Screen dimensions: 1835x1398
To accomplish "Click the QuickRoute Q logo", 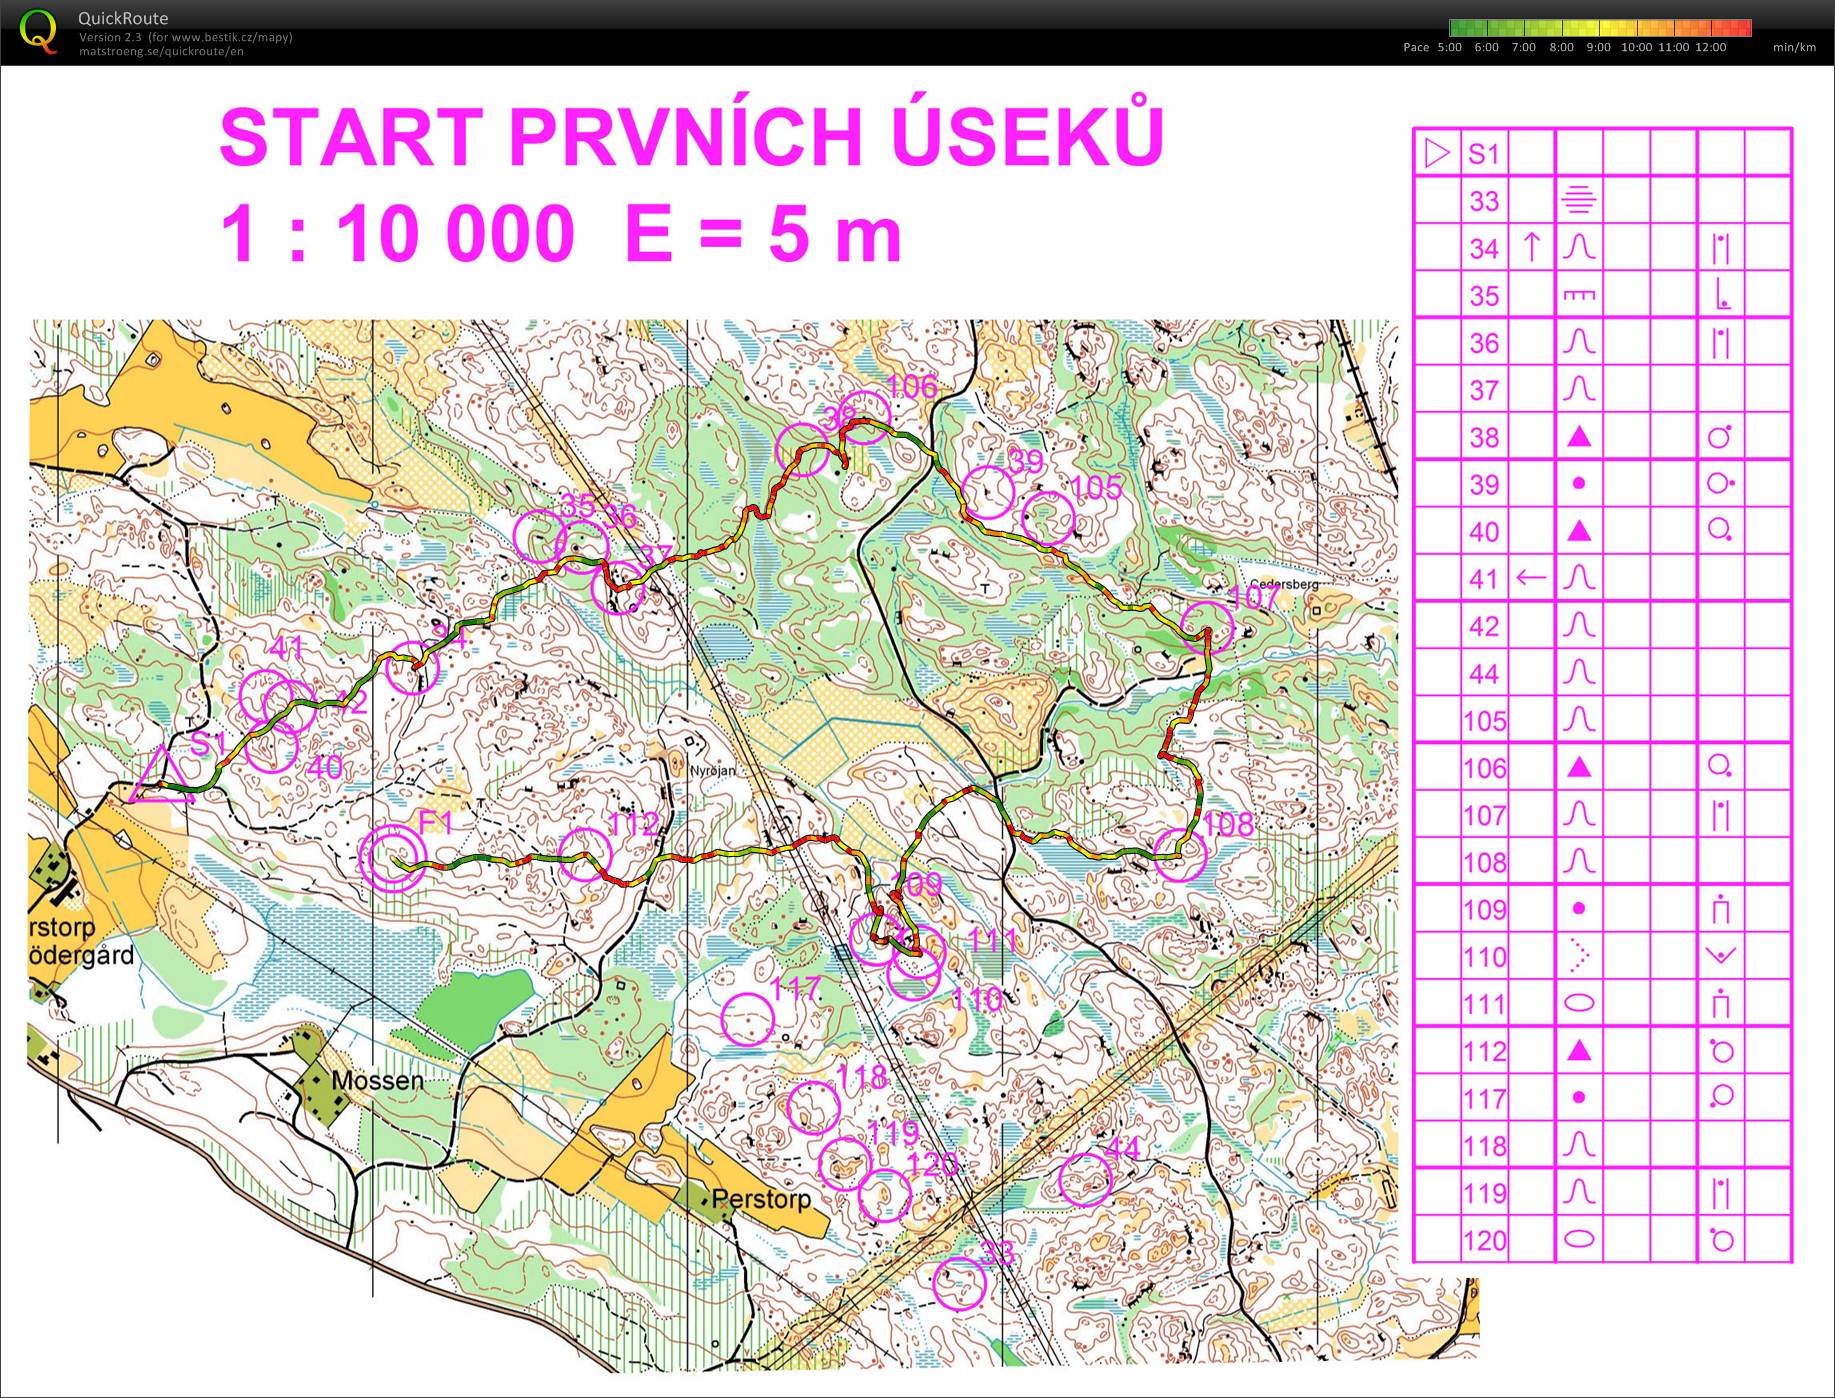I will 38,30.
